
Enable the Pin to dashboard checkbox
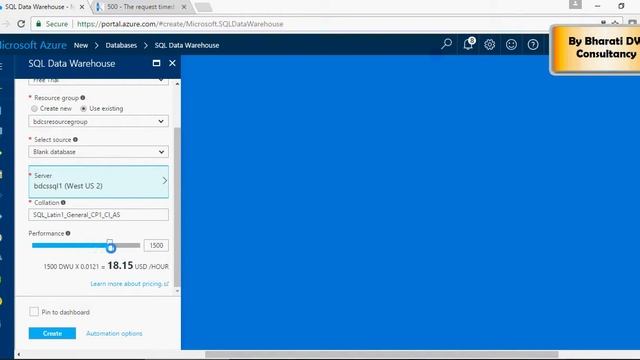coord(34,312)
